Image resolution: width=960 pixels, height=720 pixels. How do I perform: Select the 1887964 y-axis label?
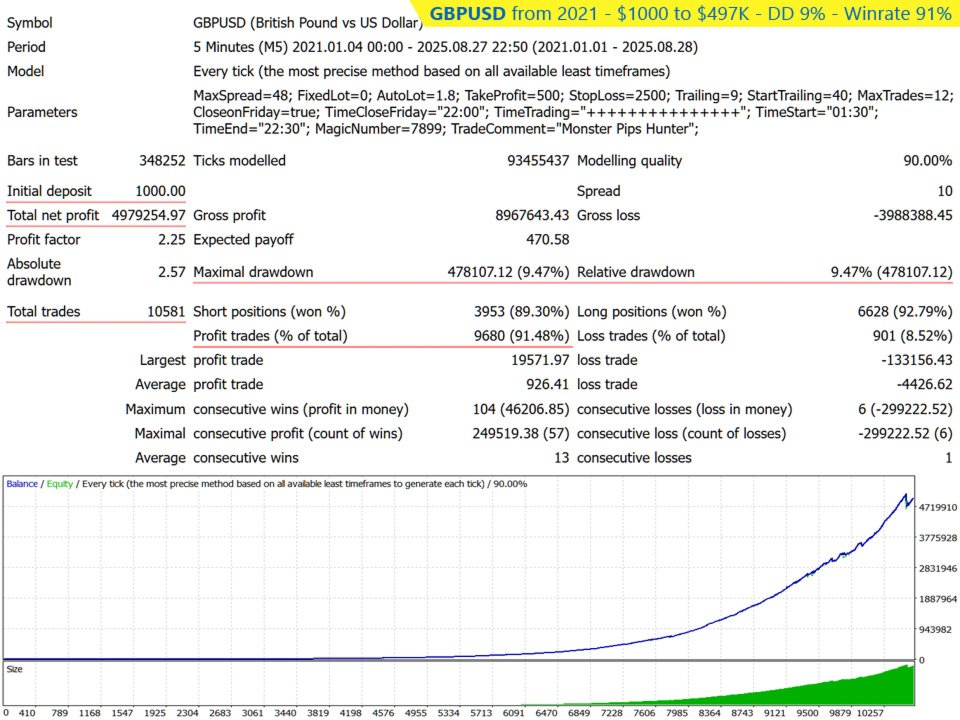click(x=938, y=599)
